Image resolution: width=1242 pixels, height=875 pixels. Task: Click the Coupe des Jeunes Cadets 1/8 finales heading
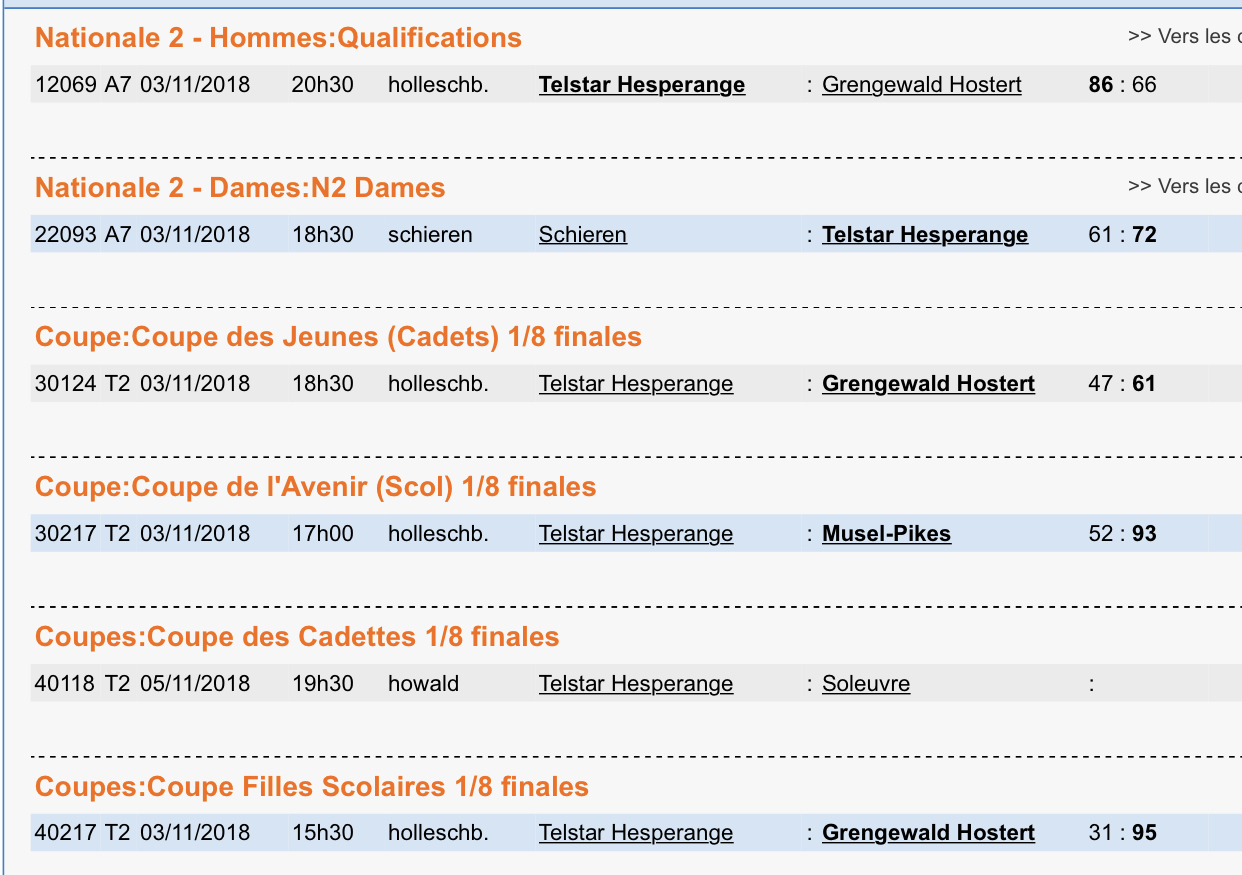(337, 337)
